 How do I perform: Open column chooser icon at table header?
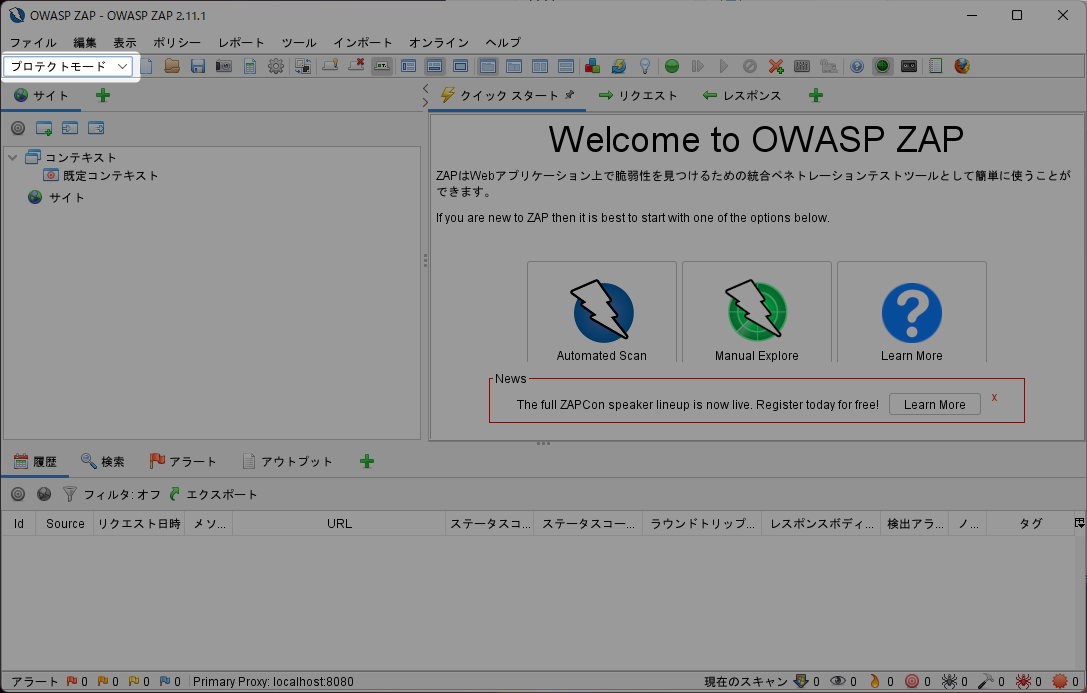click(x=1079, y=523)
